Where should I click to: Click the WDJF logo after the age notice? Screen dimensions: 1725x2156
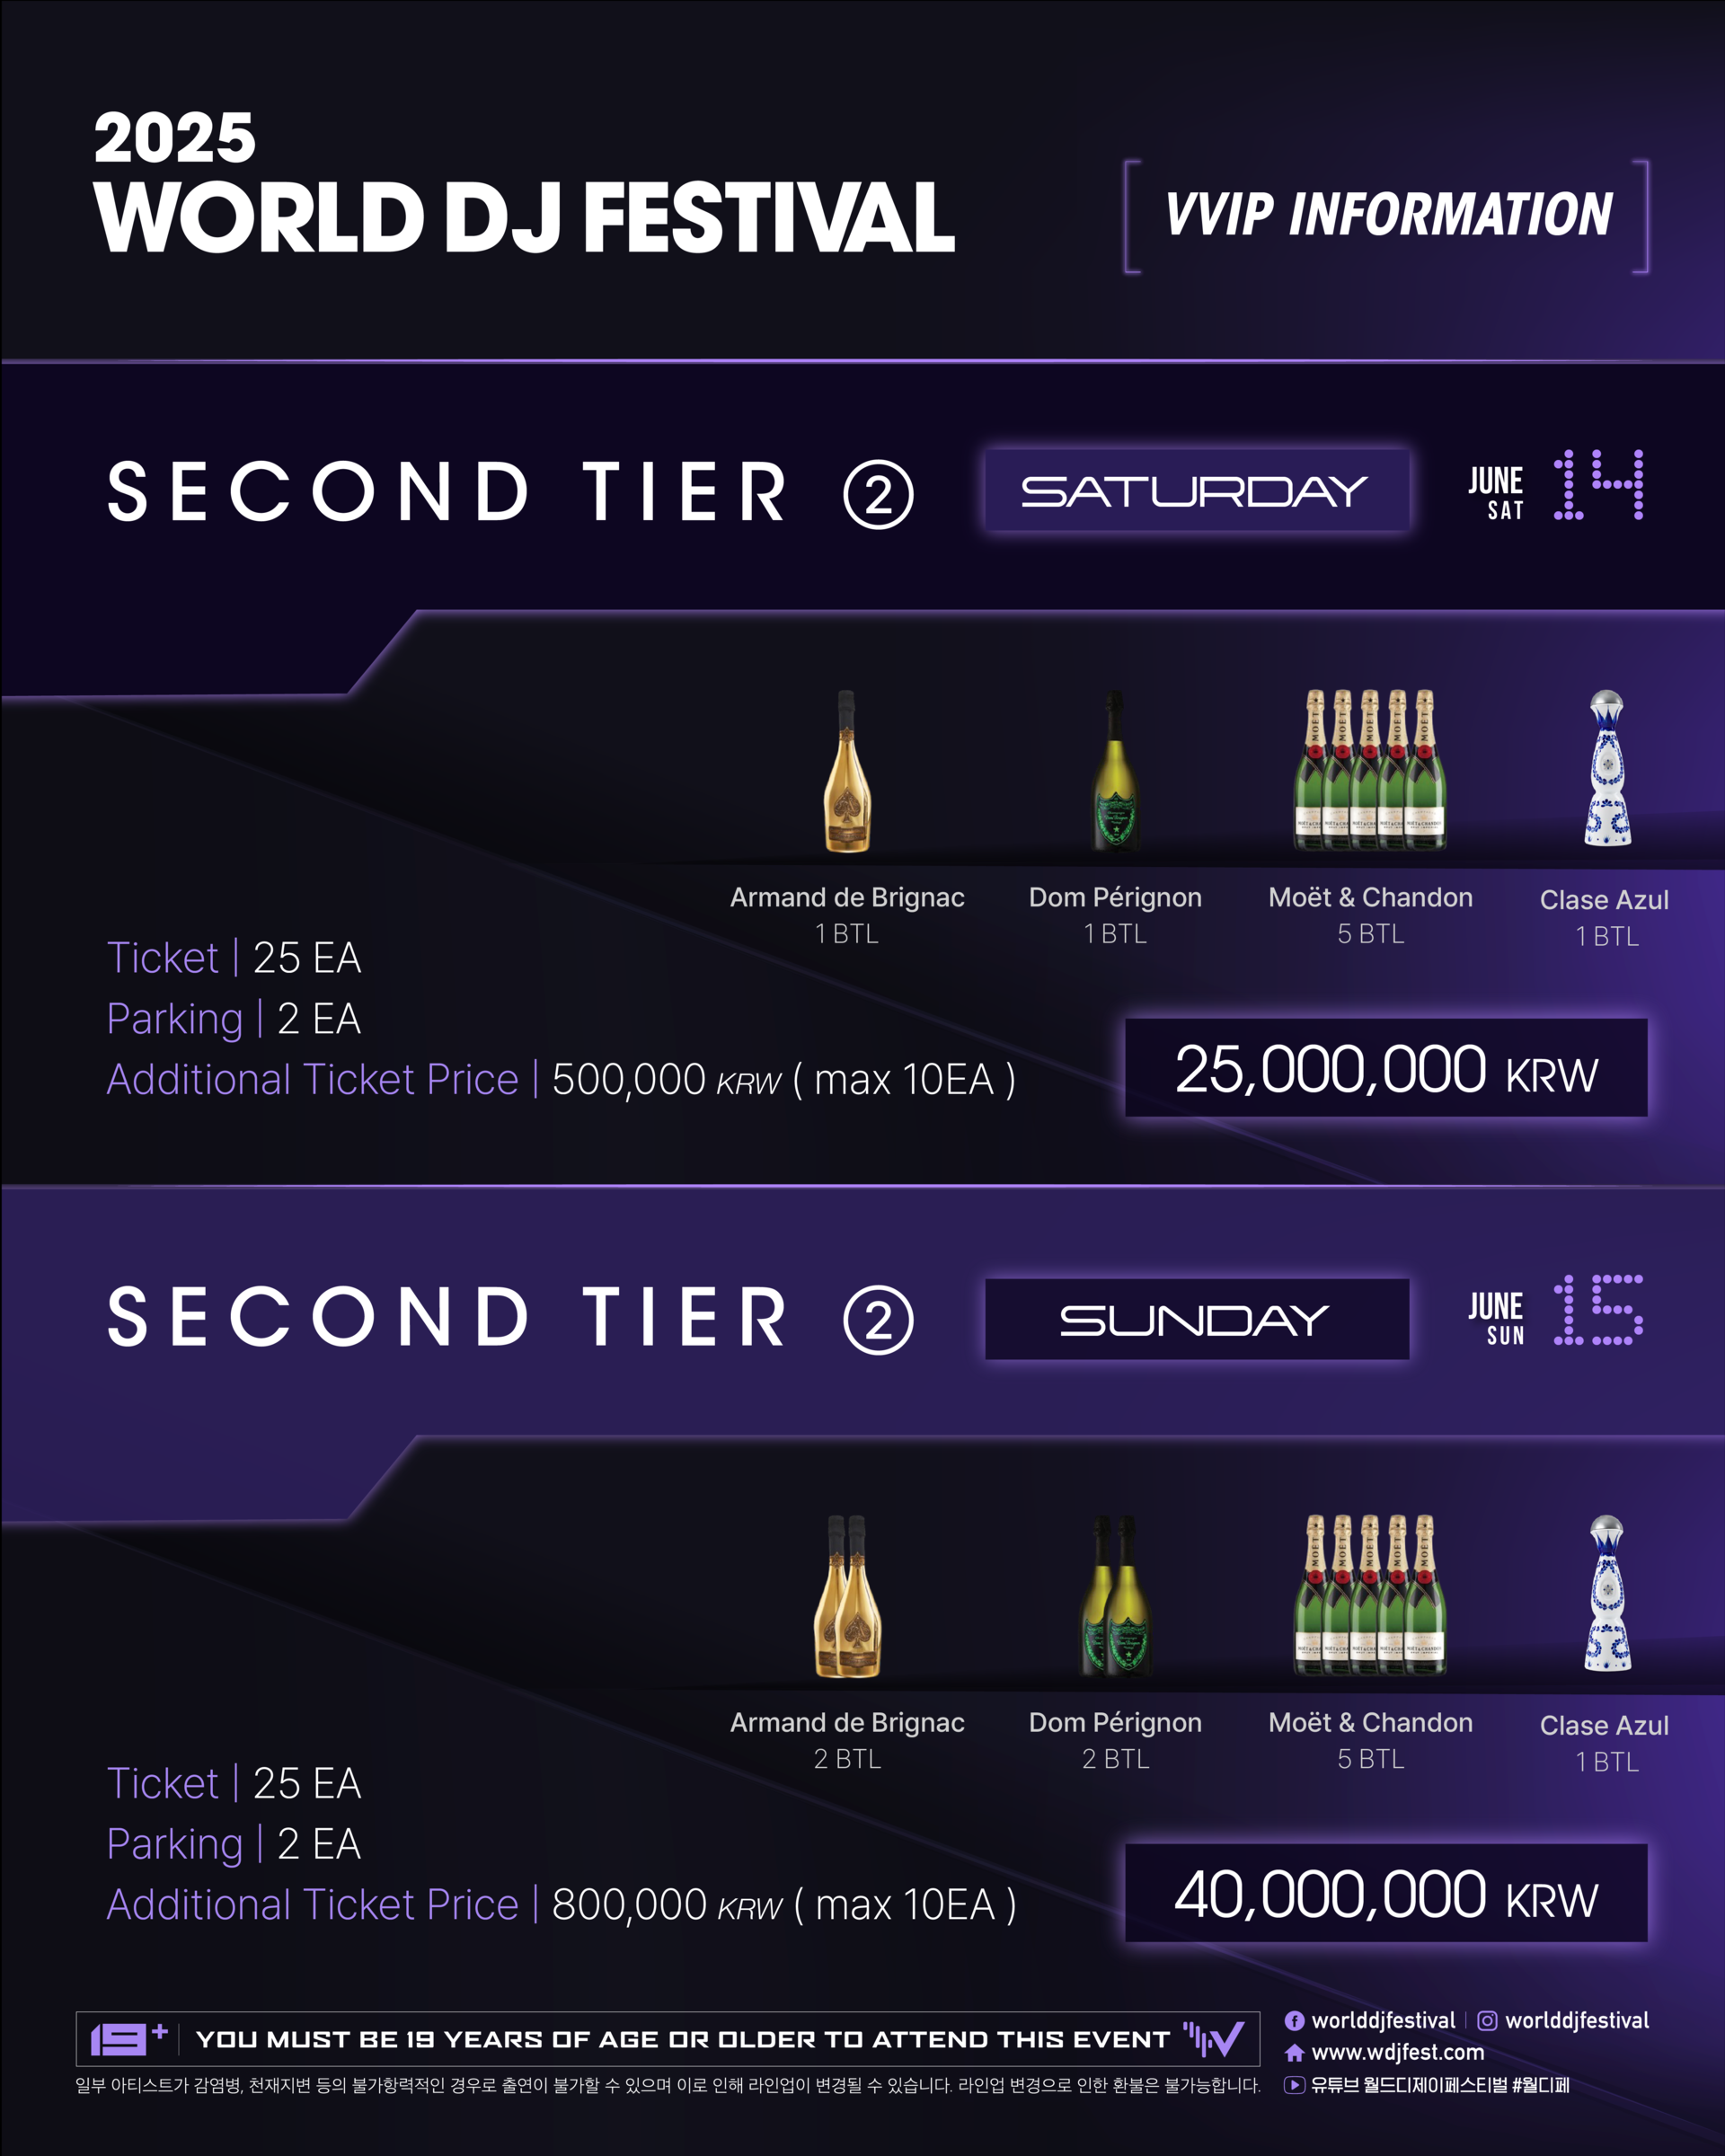point(1213,2038)
